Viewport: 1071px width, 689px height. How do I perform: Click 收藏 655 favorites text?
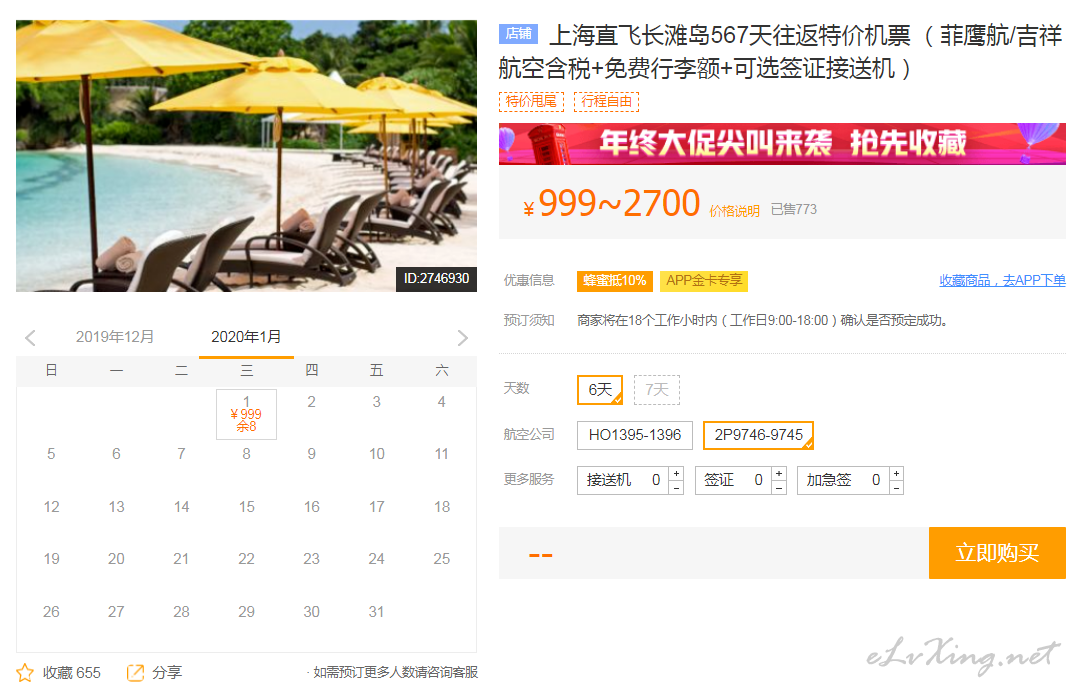tap(72, 673)
